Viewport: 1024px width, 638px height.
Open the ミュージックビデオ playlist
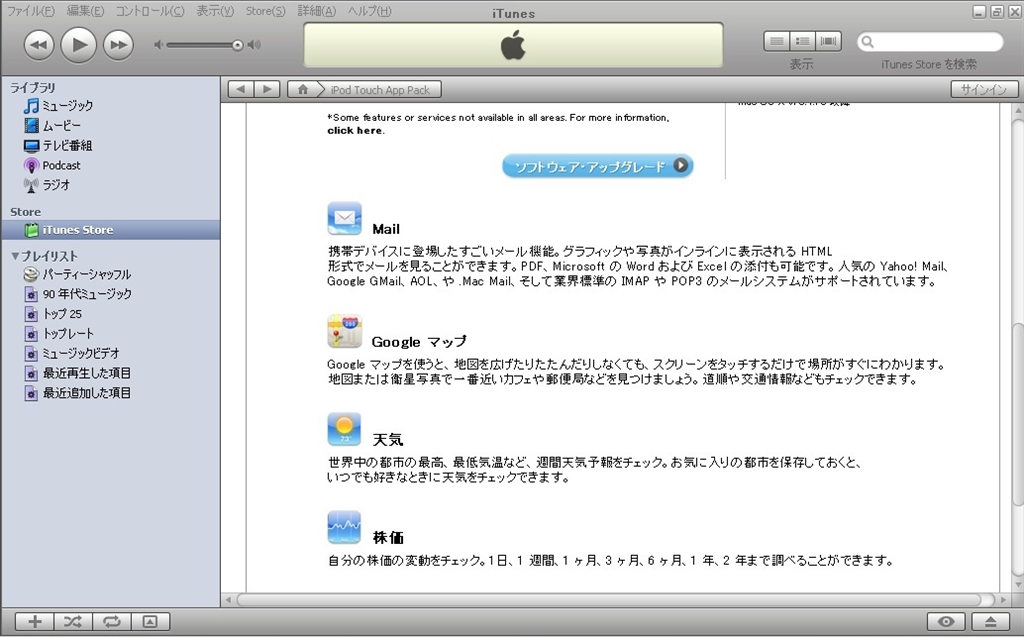click(71, 353)
